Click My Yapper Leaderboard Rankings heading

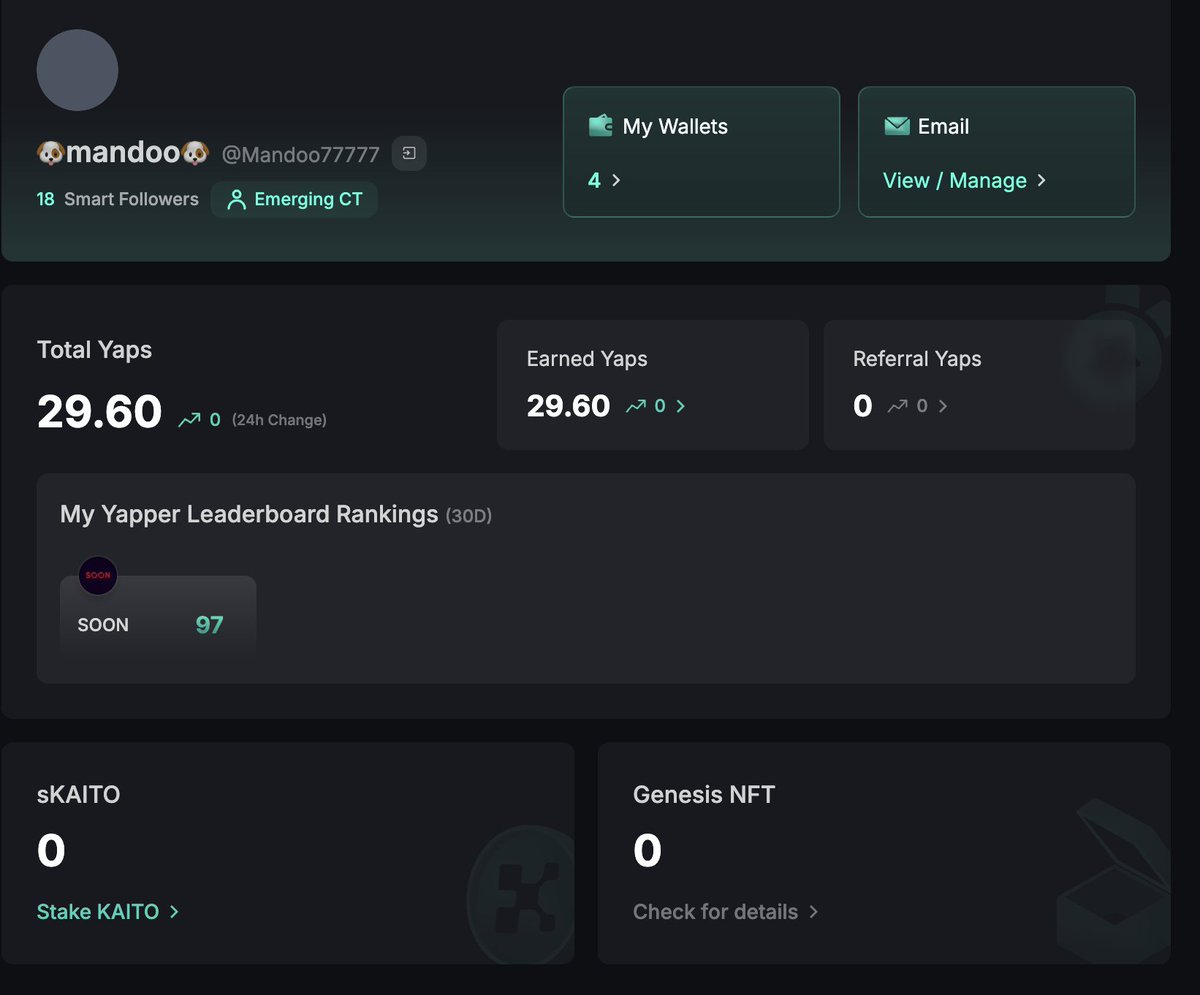(x=249, y=514)
